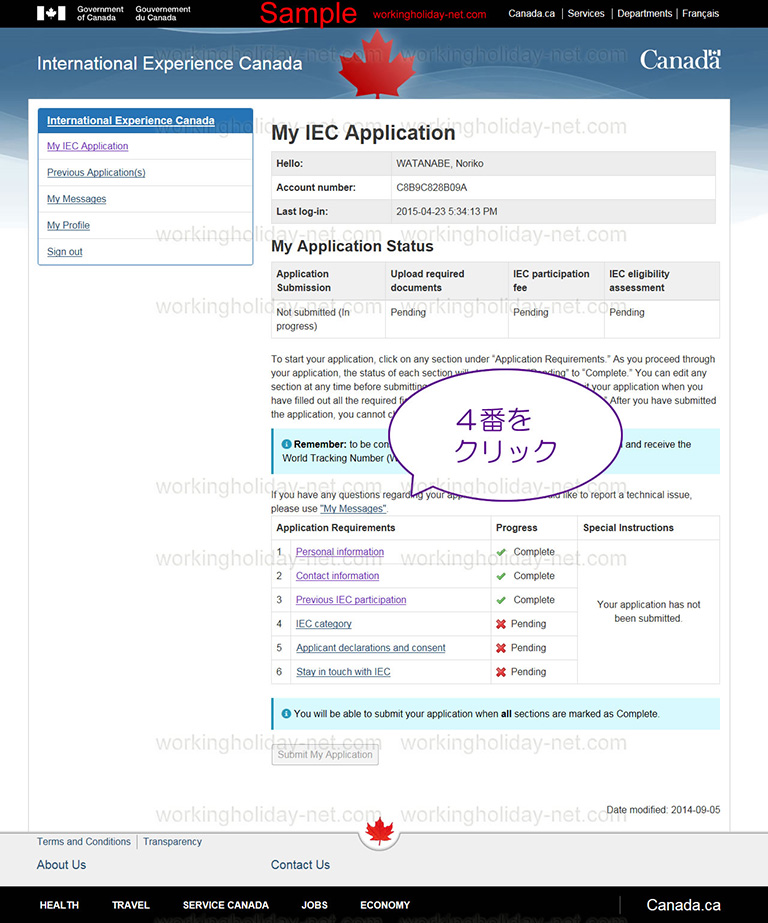This screenshot has width=768, height=923.
Task: Open Services in top navigation
Action: point(586,14)
